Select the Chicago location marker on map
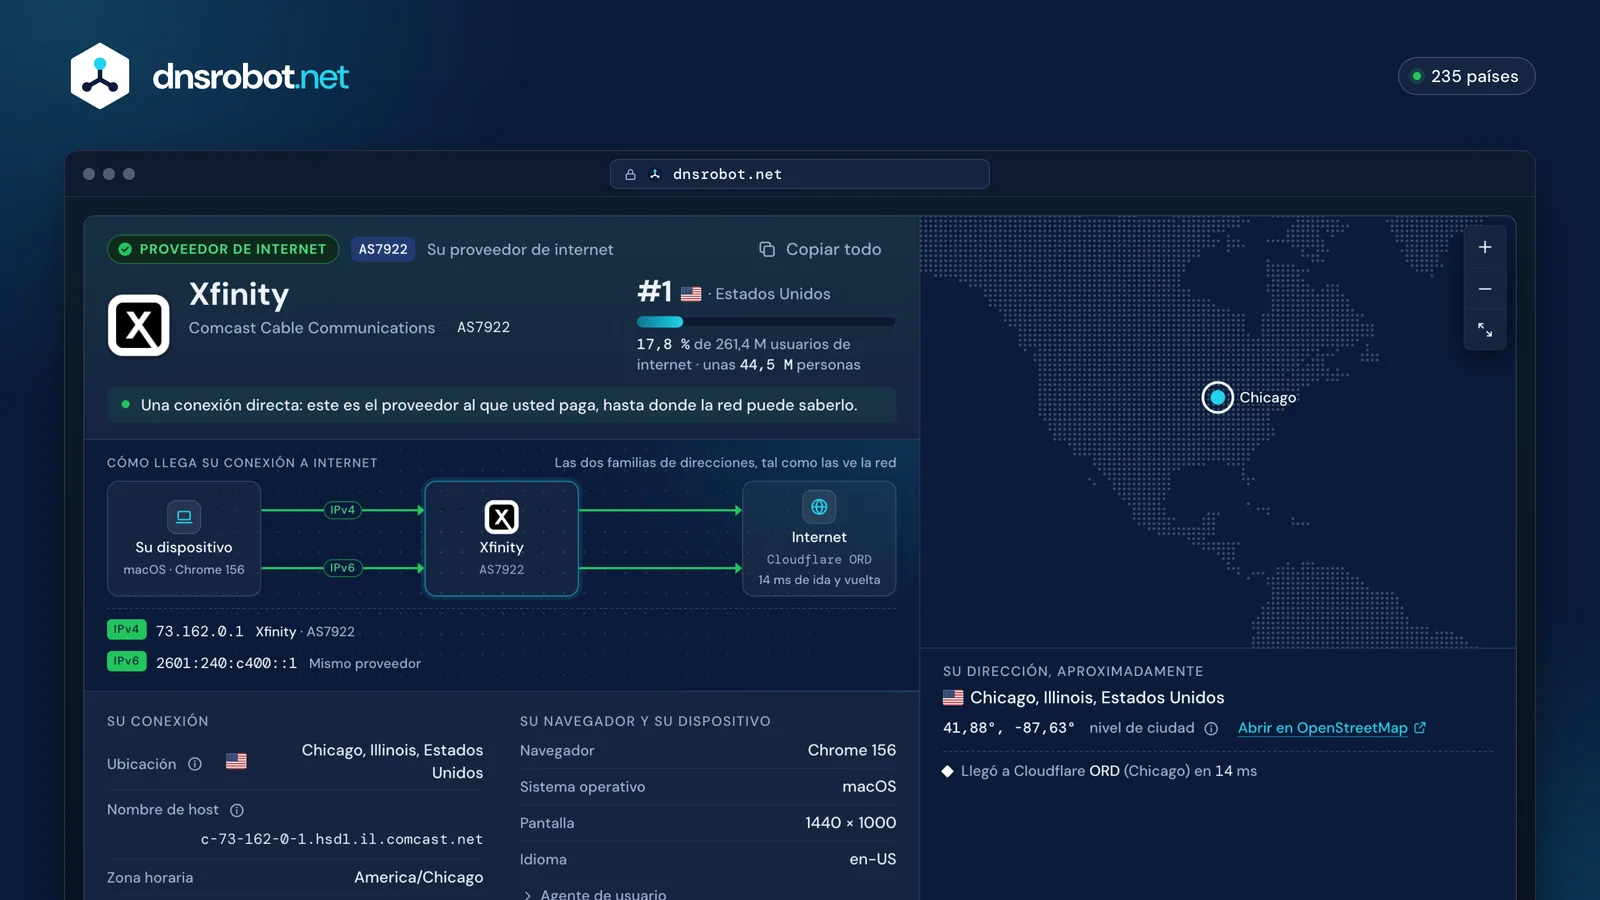Viewport: 1600px width, 900px height. pyautogui.click(x=1217, y=397)
